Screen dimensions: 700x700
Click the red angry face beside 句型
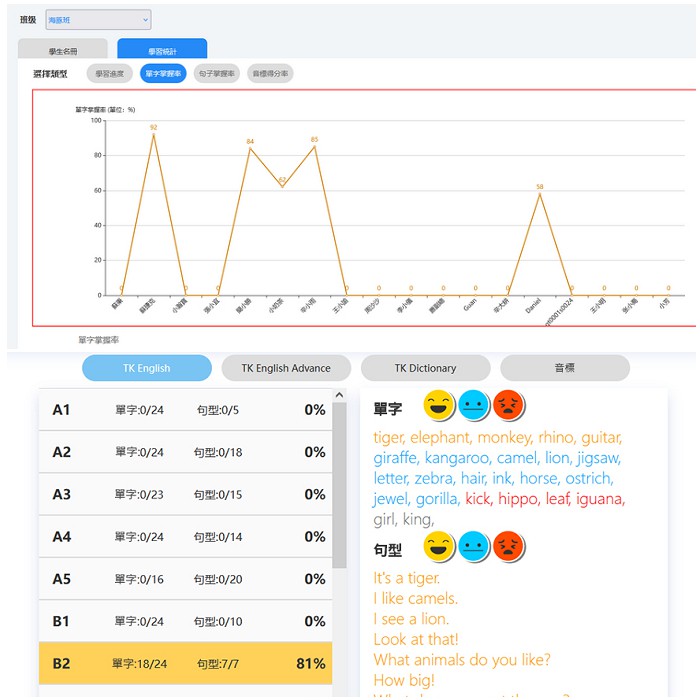[x=508, y=547]
